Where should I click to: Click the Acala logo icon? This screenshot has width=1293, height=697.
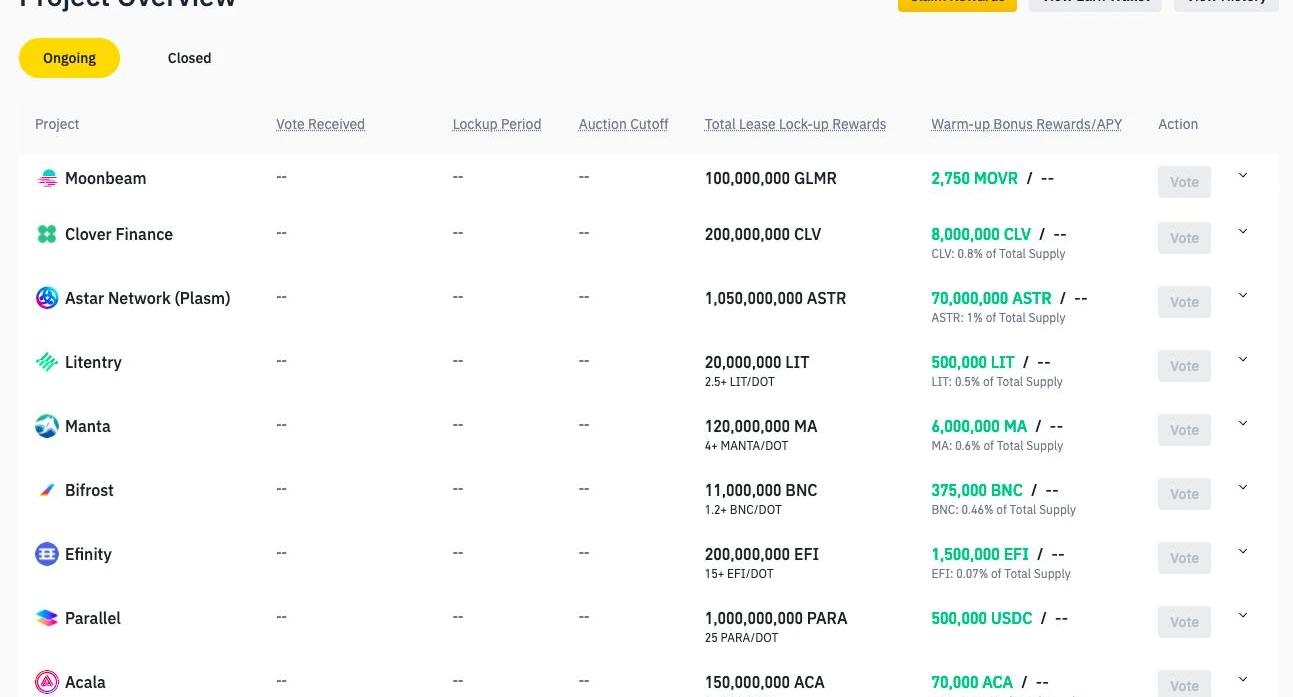tap(47, 682)
